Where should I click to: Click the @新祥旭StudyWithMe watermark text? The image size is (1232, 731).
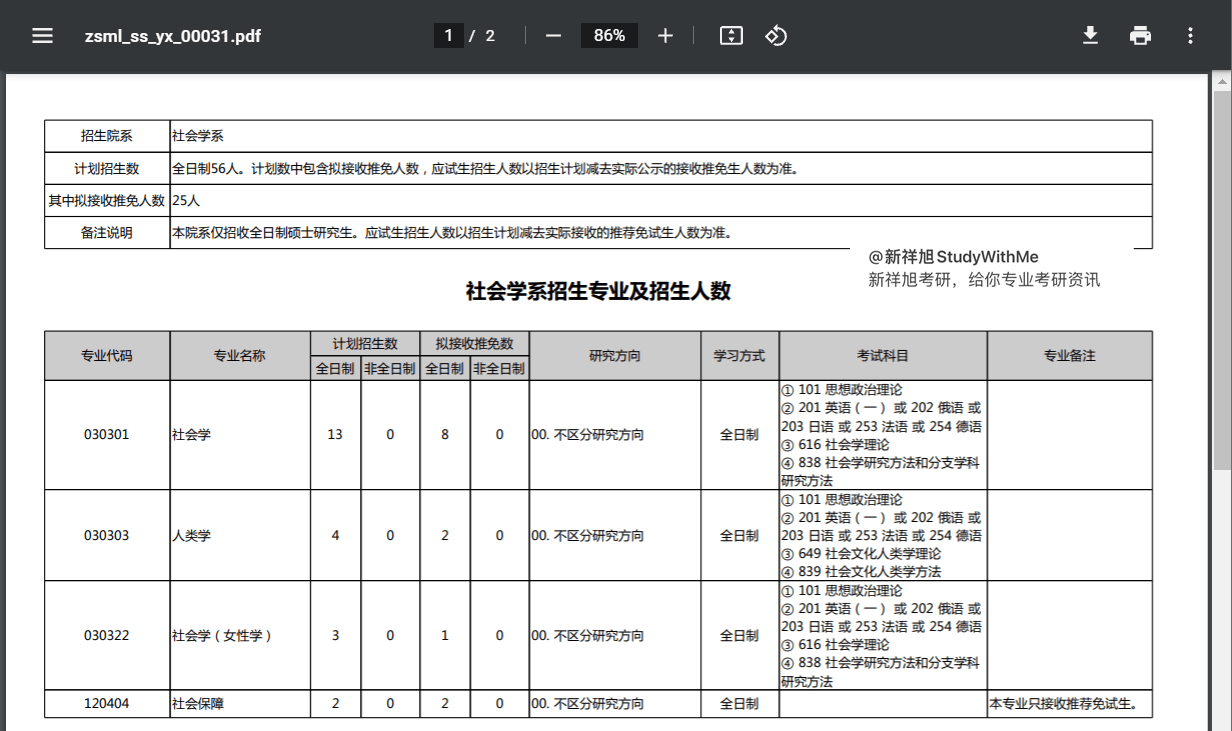tap(953, 257)
